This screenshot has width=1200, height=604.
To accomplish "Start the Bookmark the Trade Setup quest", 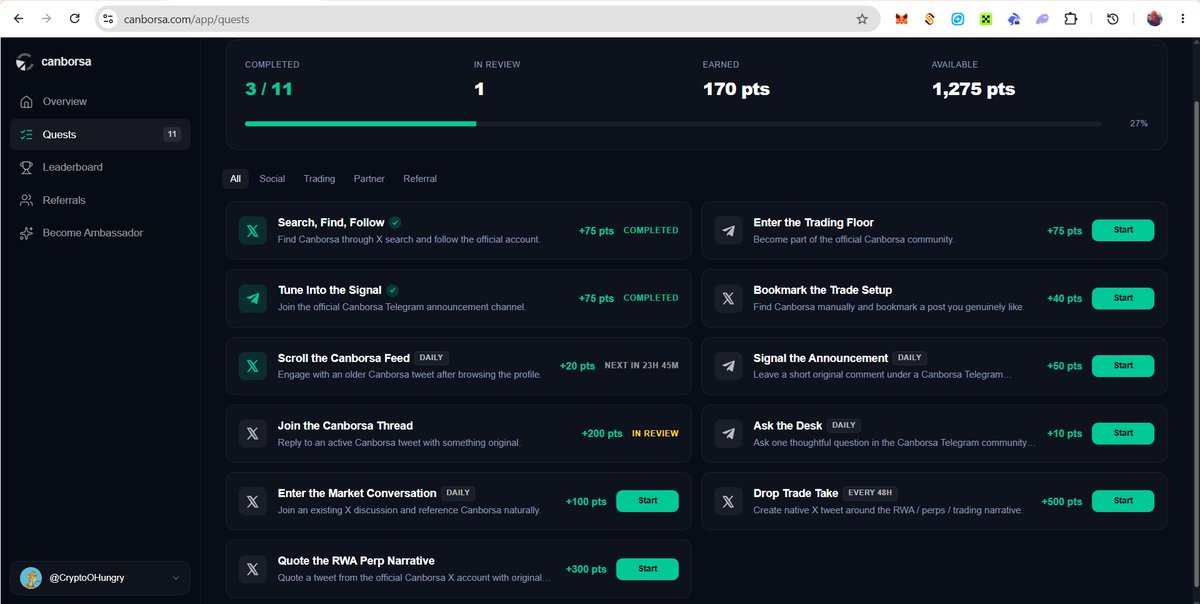I will pos(1123,298).
